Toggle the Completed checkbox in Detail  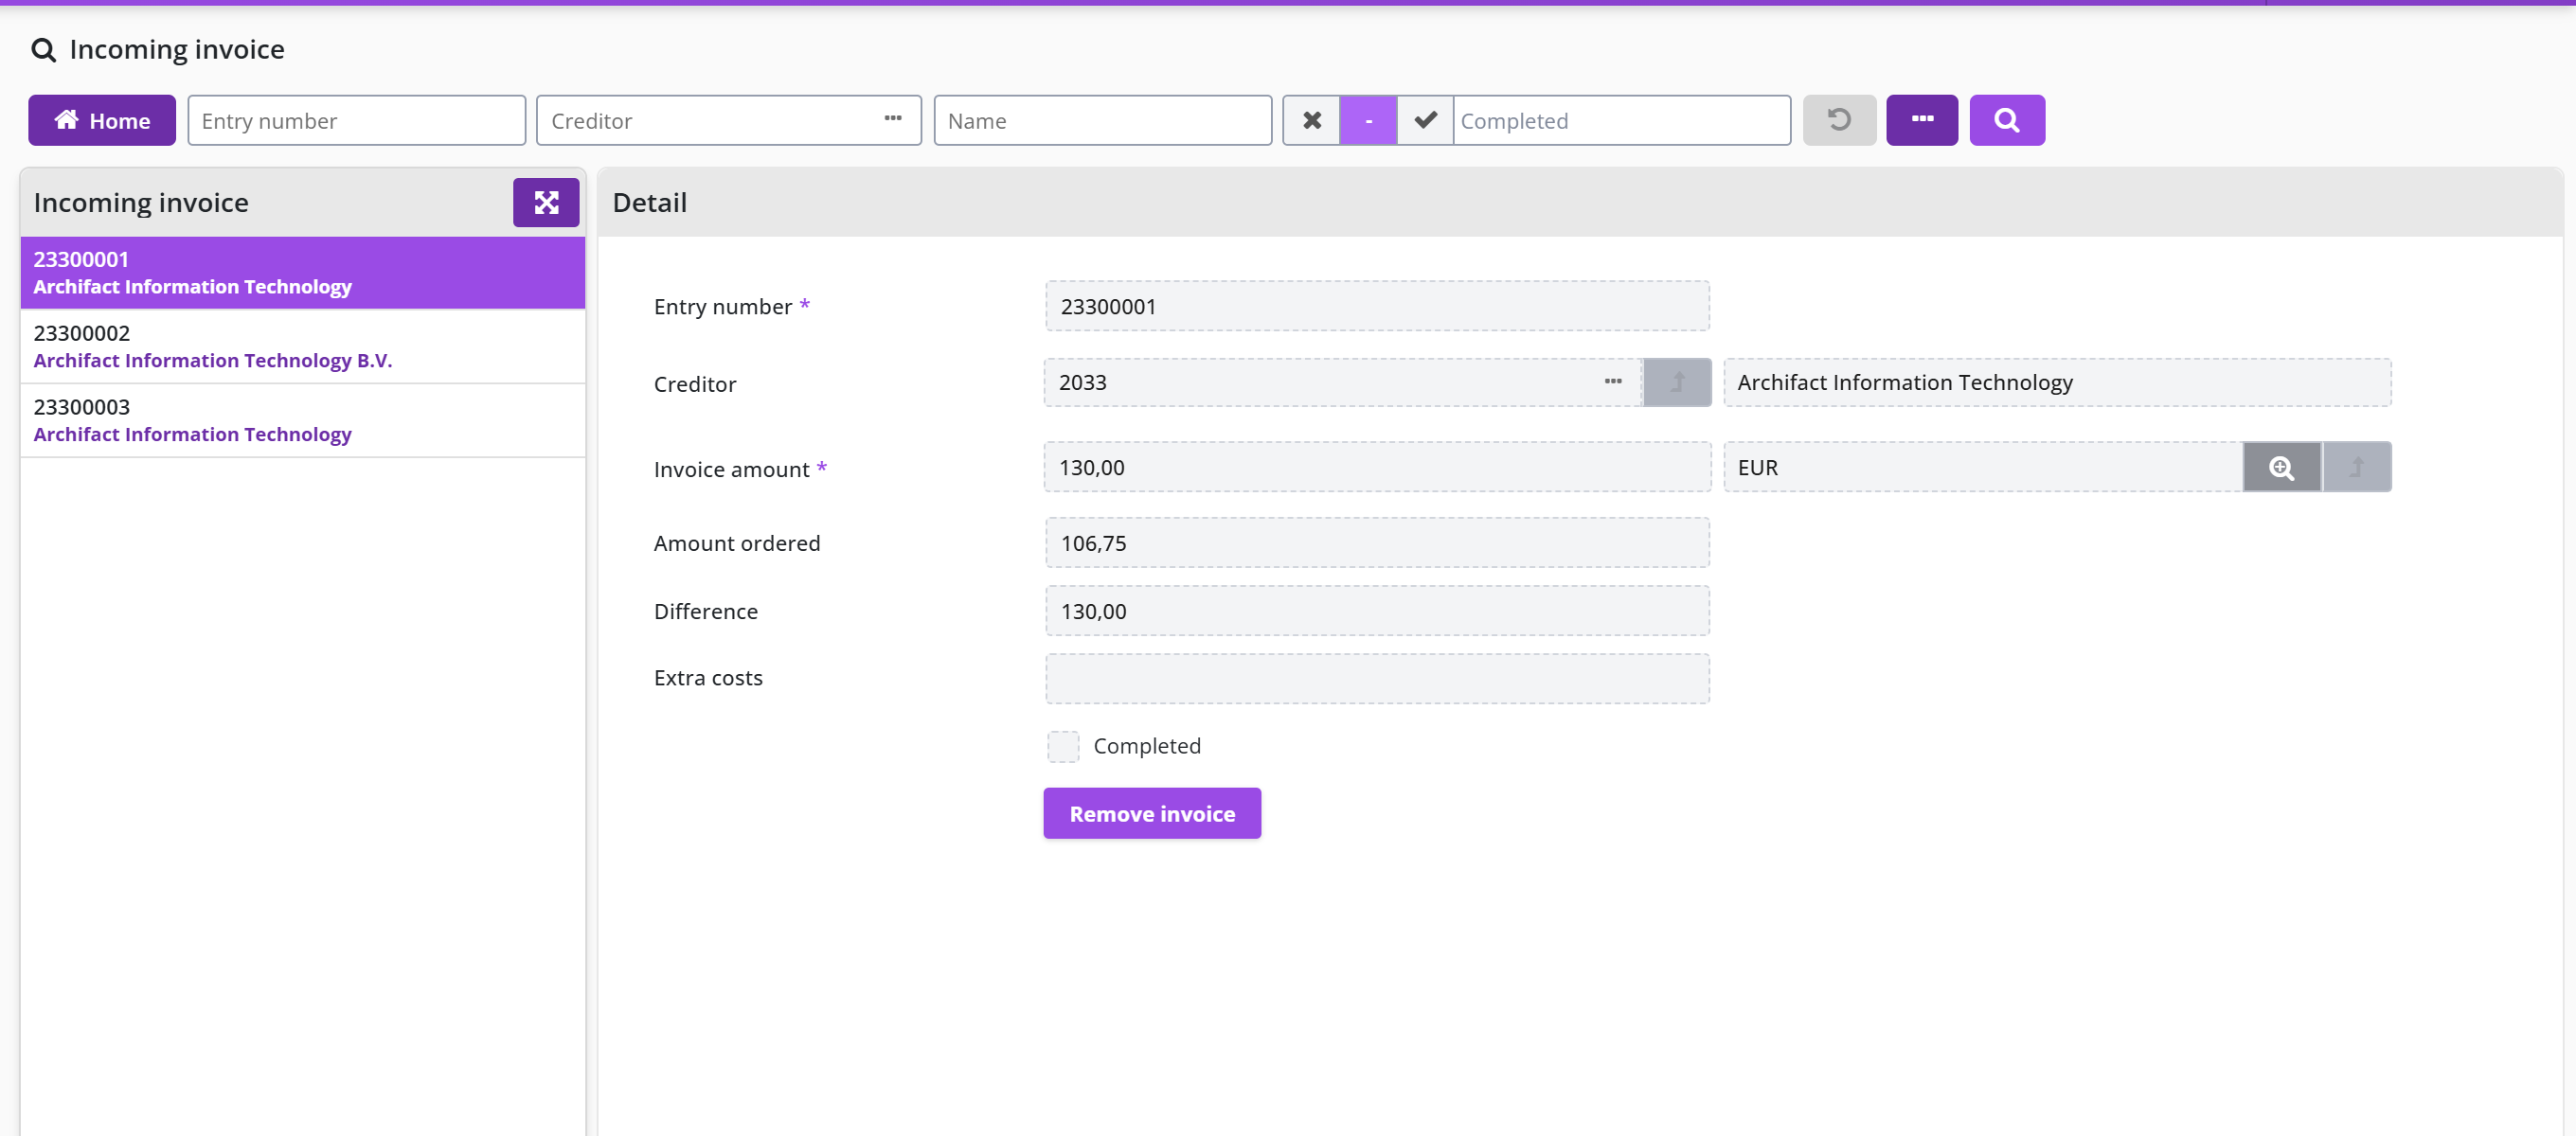point(1063,746)
